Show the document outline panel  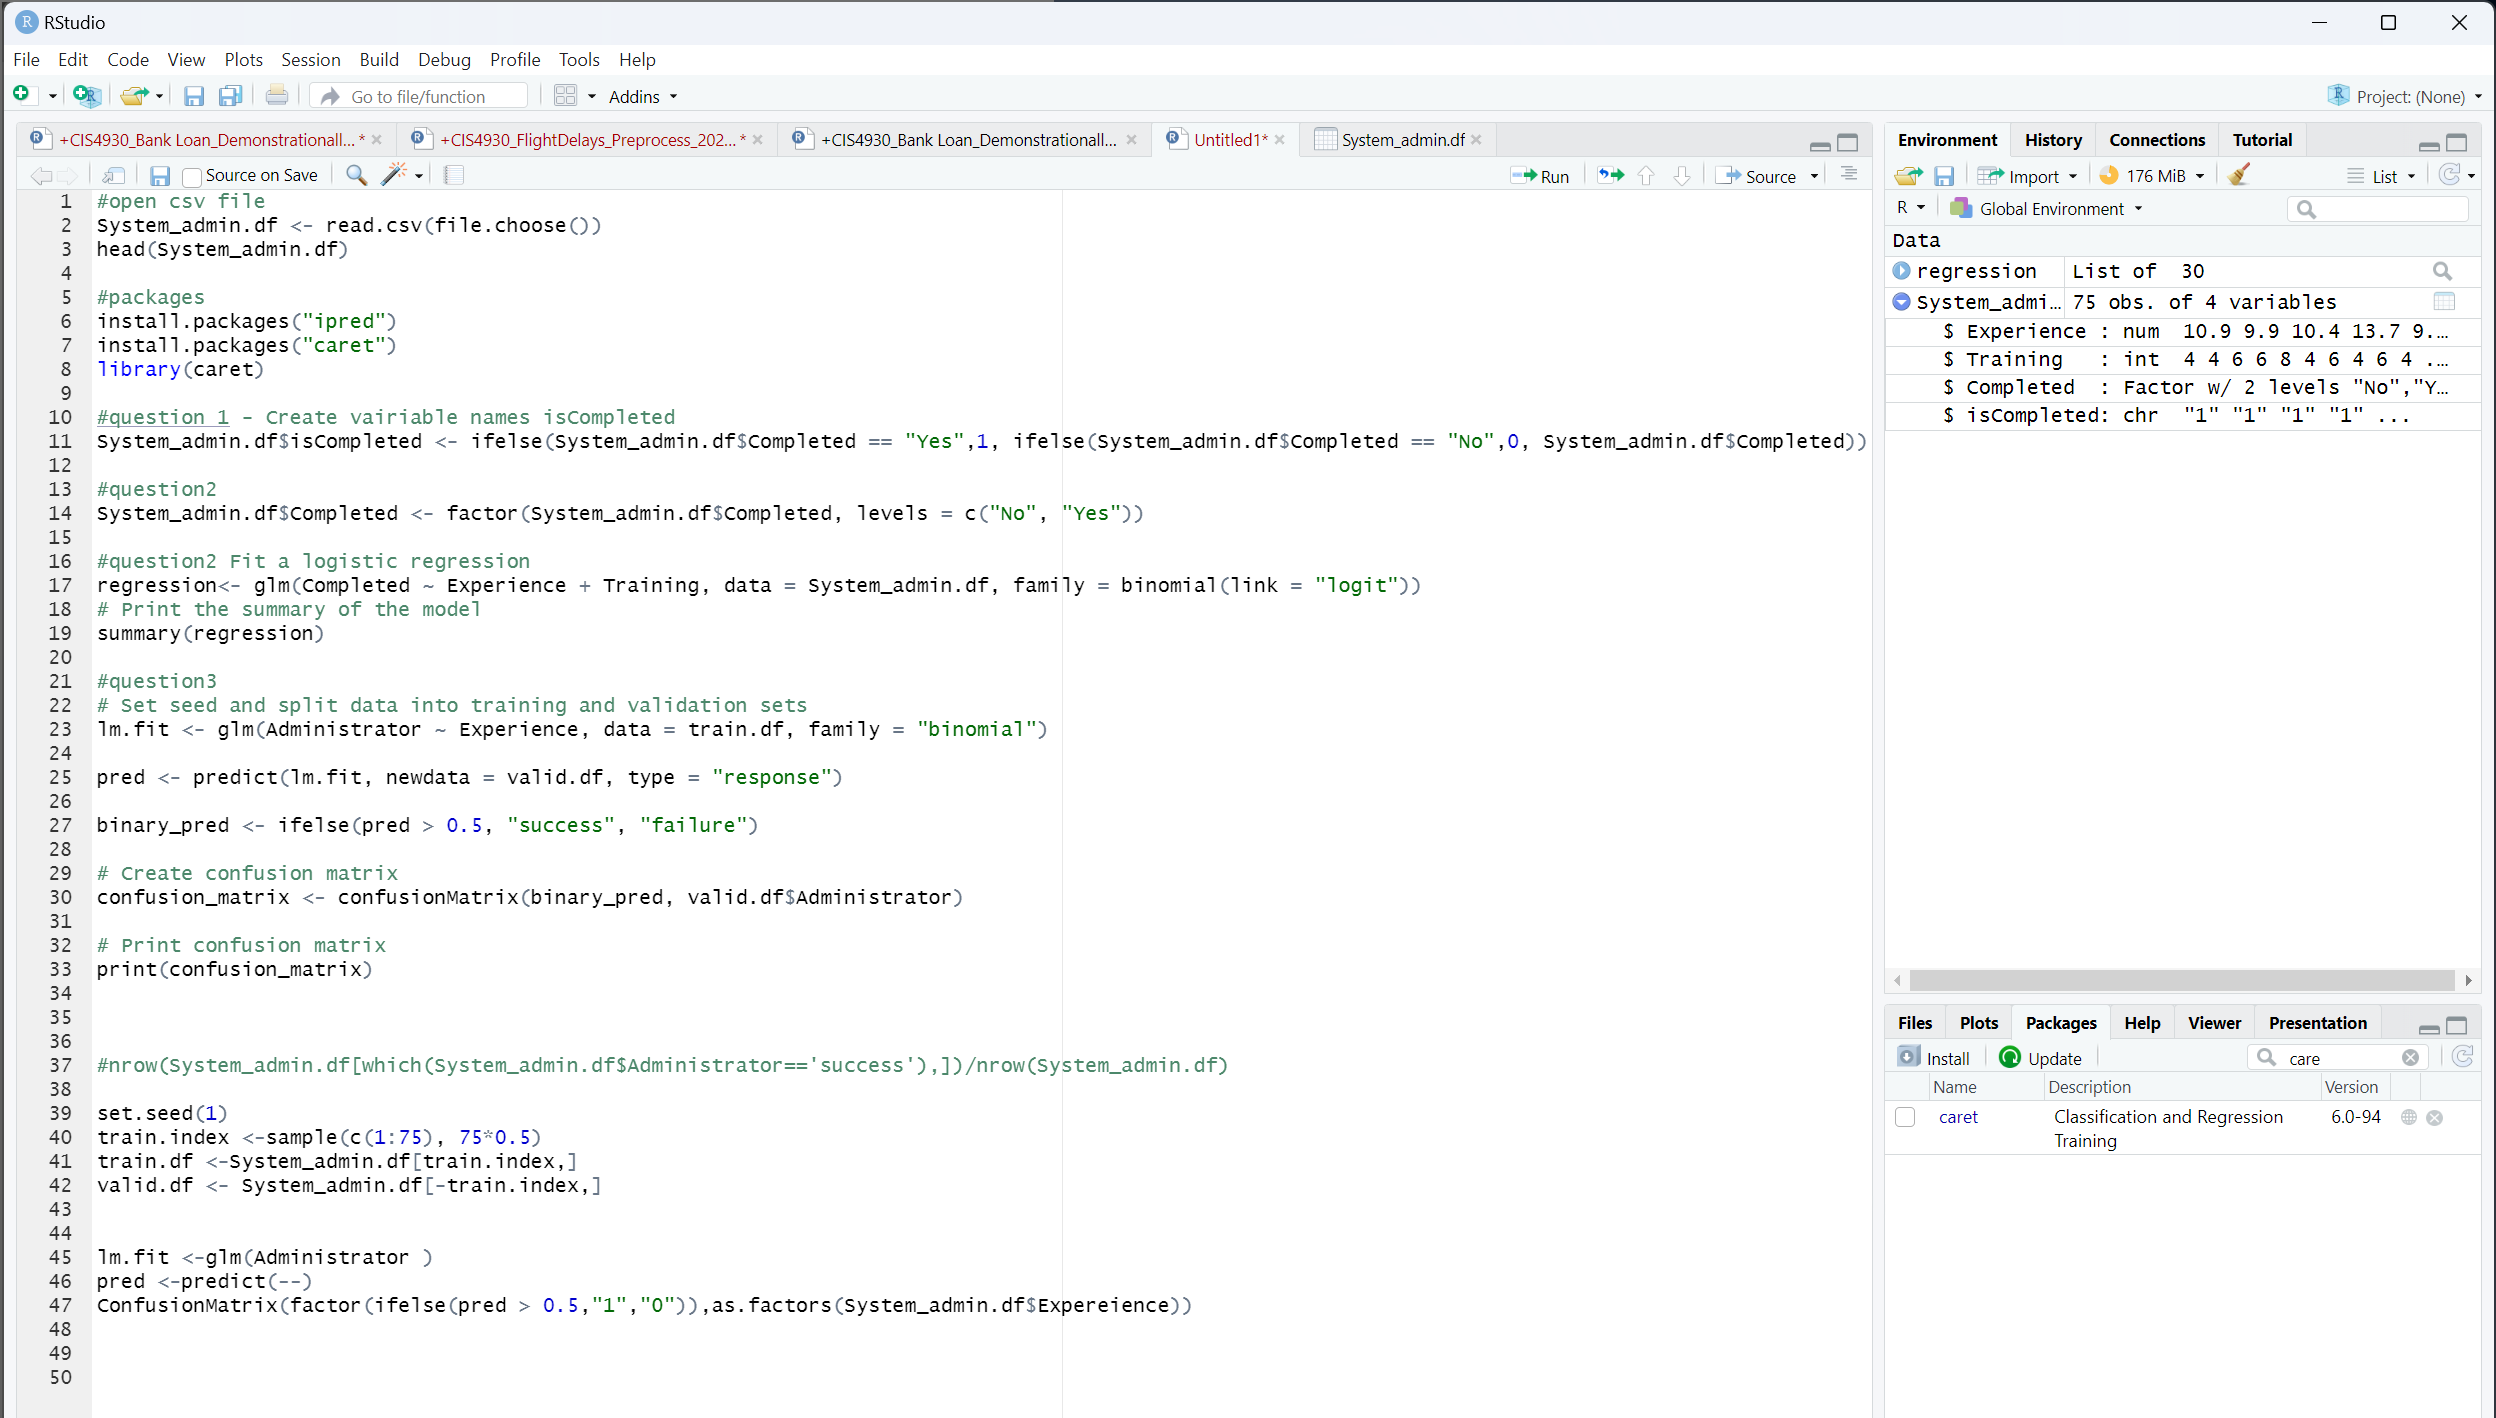click(1848, 174)
